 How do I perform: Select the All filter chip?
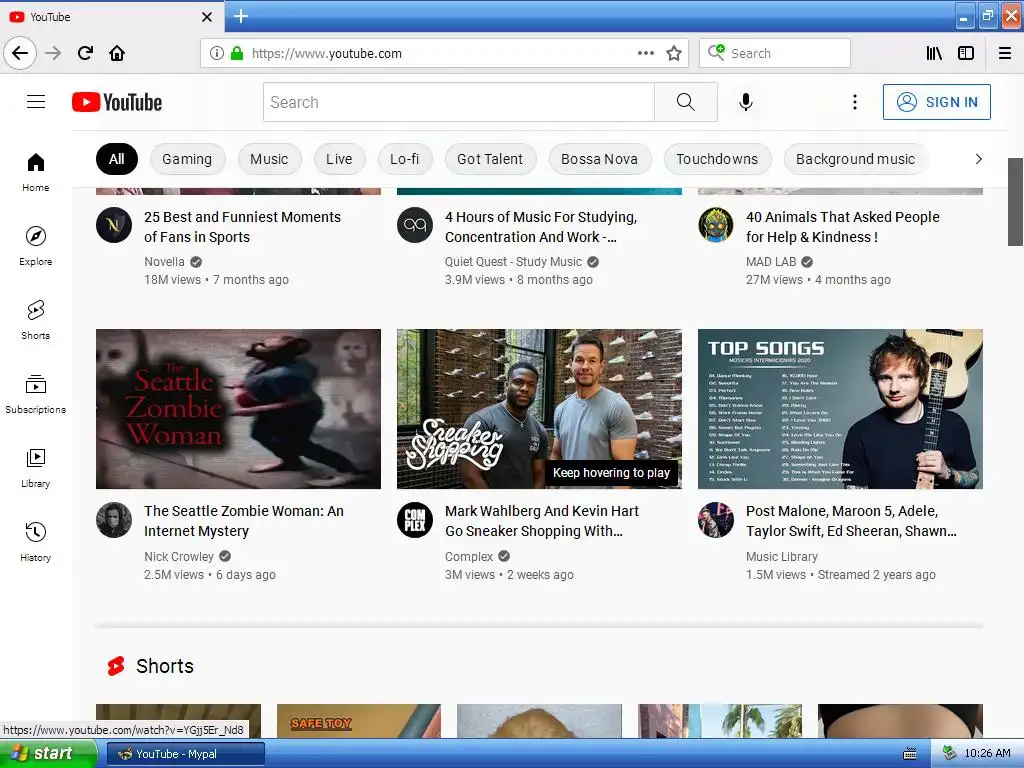pyautogui.click(x=117, y=159)
